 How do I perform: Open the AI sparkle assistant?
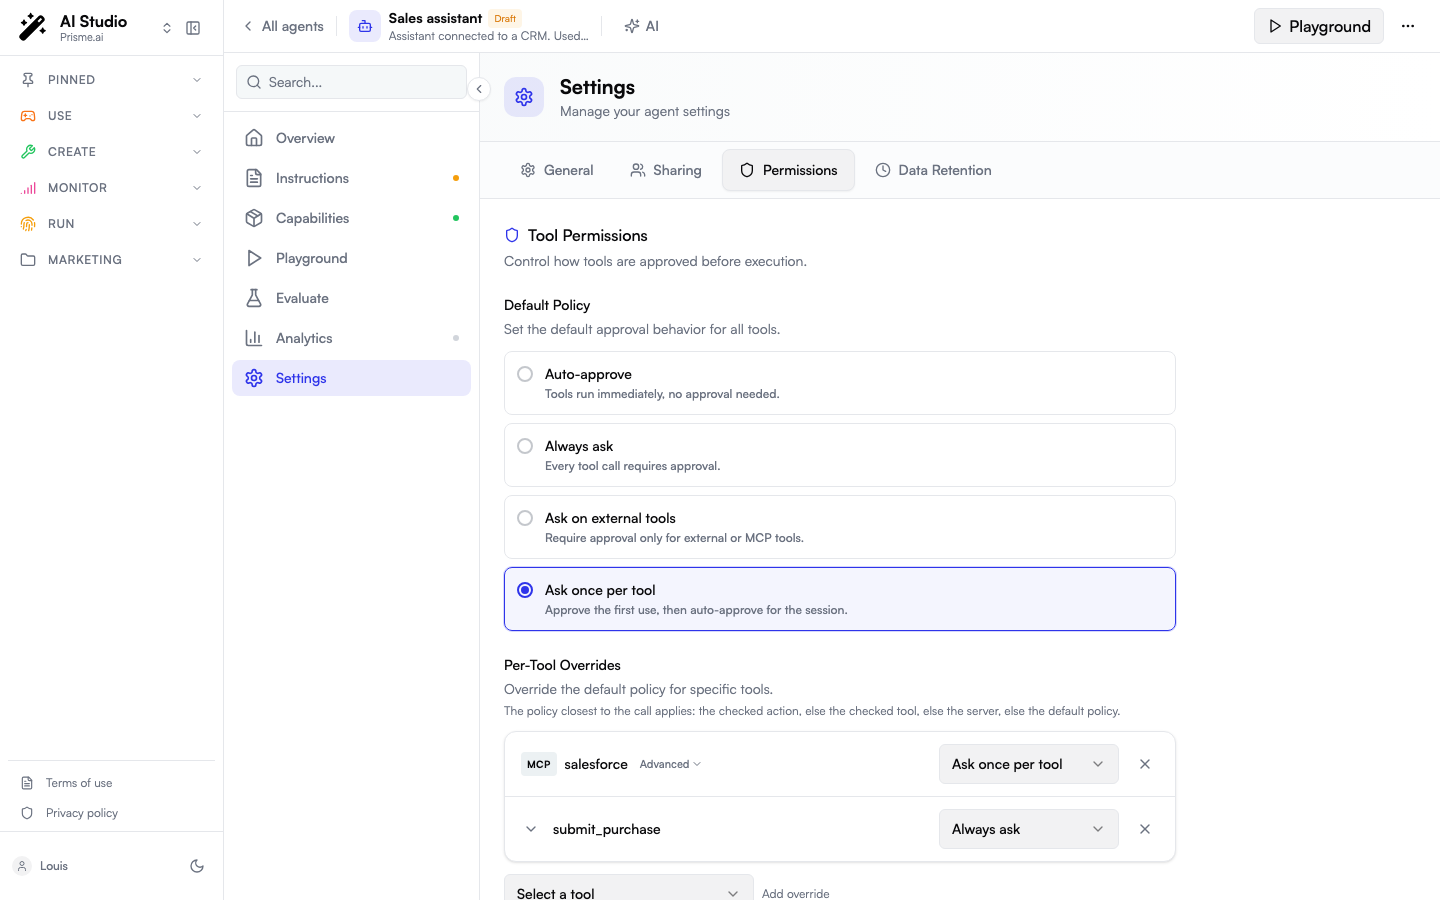tap(641, 26)
